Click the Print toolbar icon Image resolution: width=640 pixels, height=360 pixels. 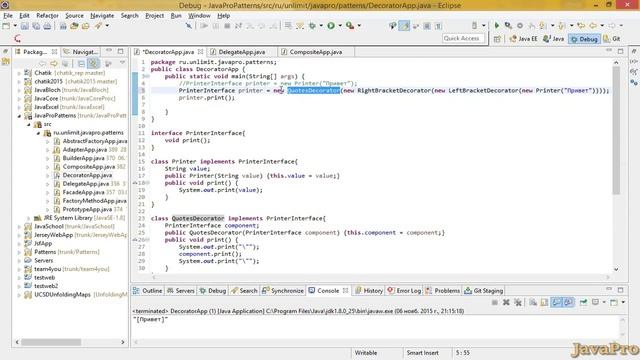point(47,26)
